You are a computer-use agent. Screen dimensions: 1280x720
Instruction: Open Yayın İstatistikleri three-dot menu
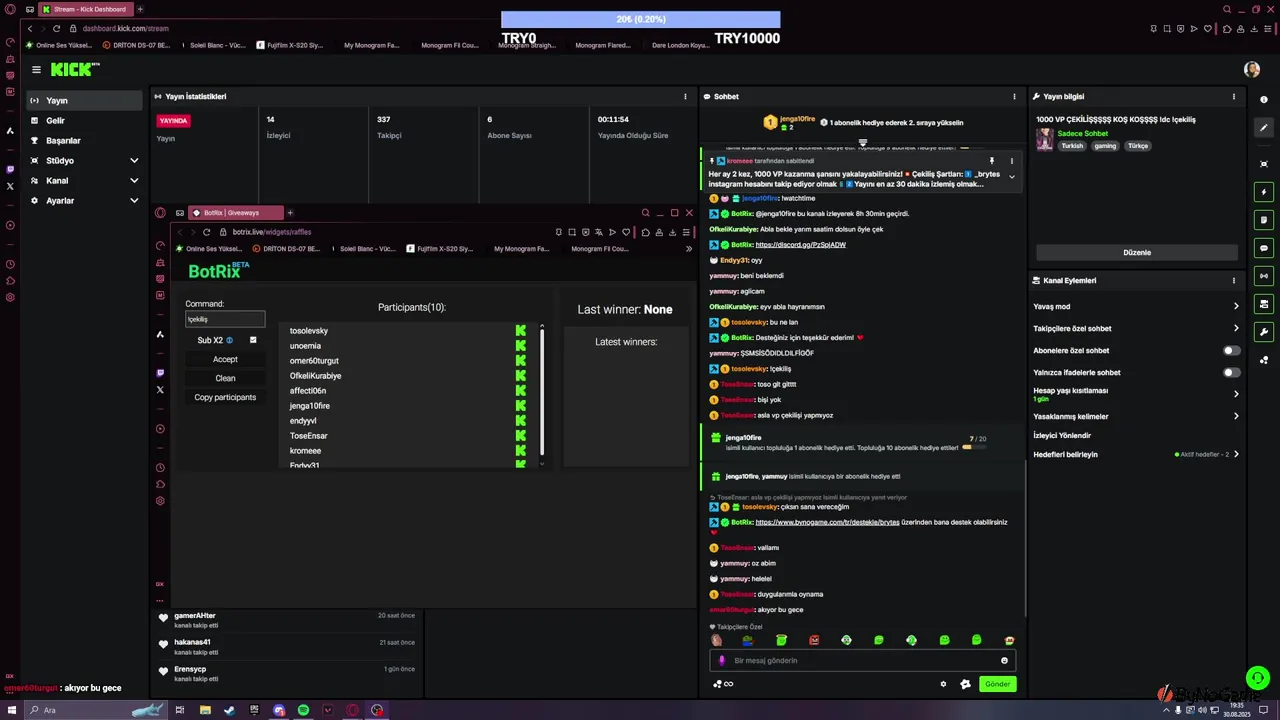685,97
